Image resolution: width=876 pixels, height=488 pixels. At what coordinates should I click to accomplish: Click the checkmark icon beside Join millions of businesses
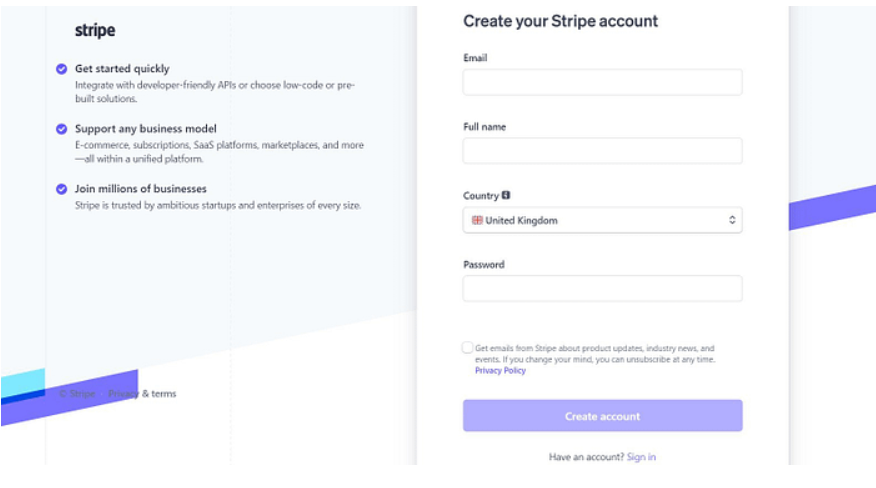(x=61, y=189)
